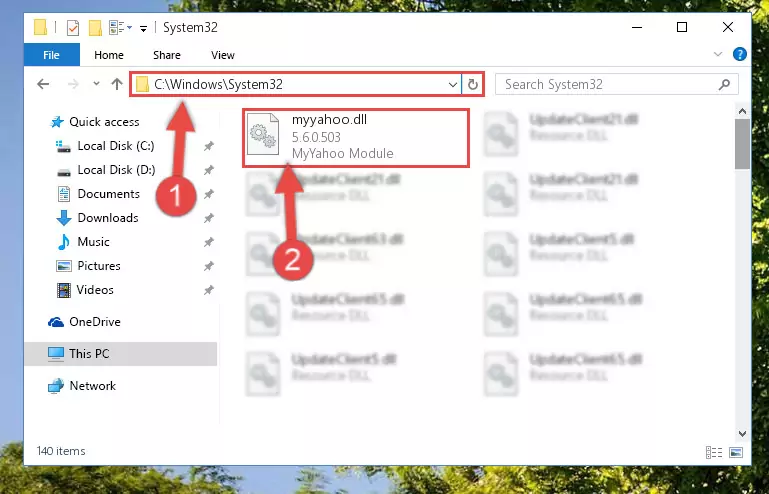
Task: Switch to the Home ribbon tab
Action: [x=109, y=55]
